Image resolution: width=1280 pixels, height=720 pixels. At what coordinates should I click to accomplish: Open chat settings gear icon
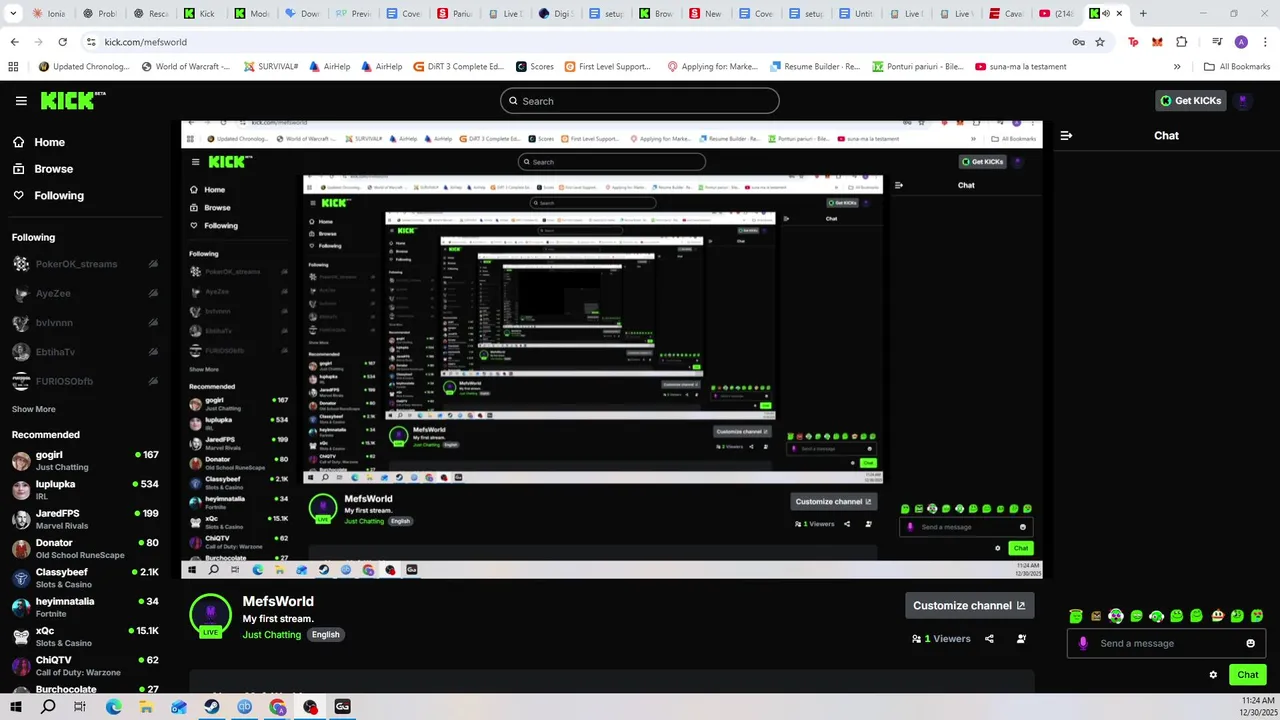pyautogui.click(x=1213, y=675)
